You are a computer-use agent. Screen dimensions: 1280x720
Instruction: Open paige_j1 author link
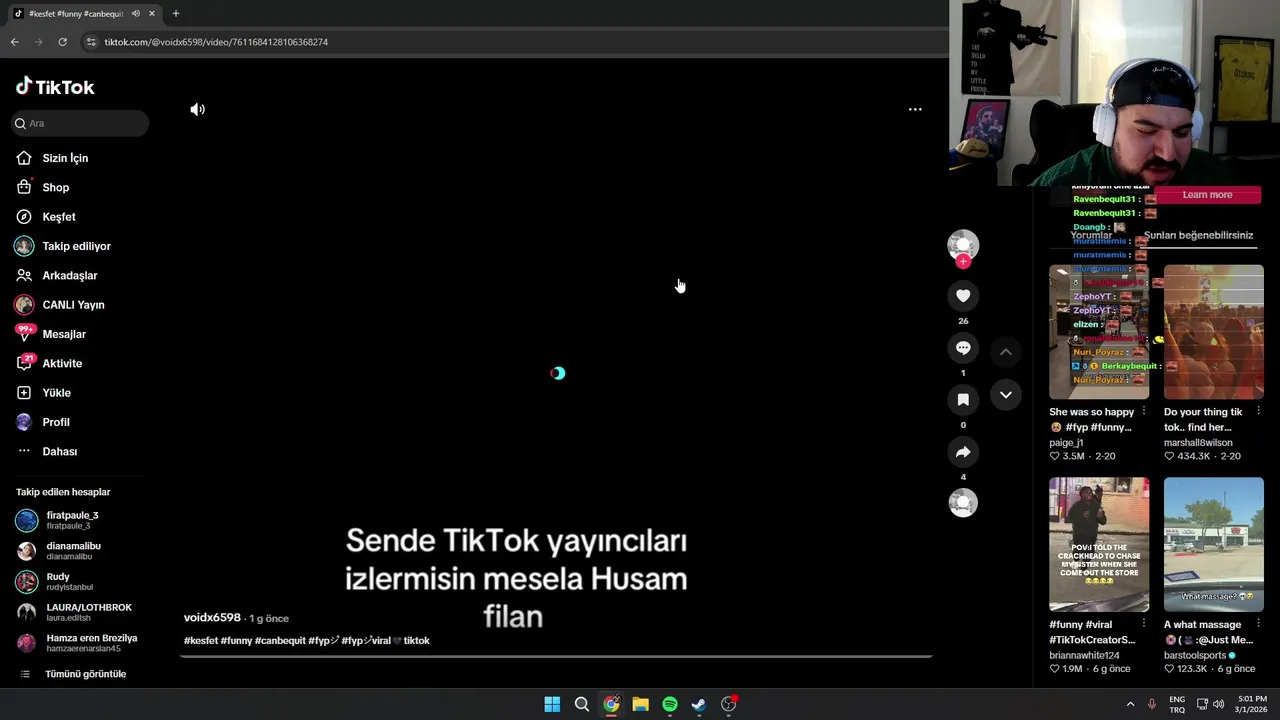(1066, 442)
